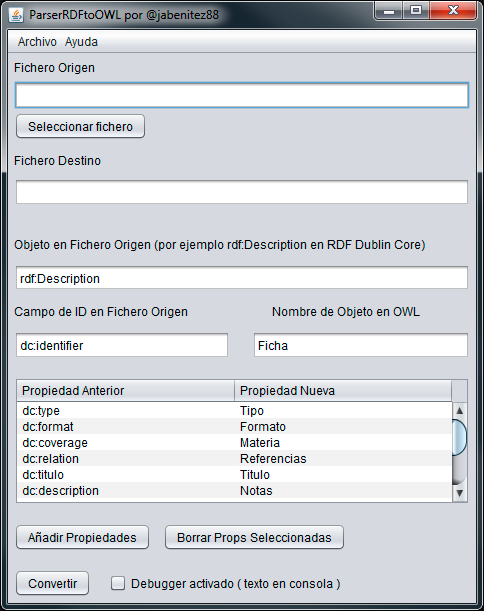Click the Propiedad Anterior column header
The image size is (484, 611).
tap(125, 390)
